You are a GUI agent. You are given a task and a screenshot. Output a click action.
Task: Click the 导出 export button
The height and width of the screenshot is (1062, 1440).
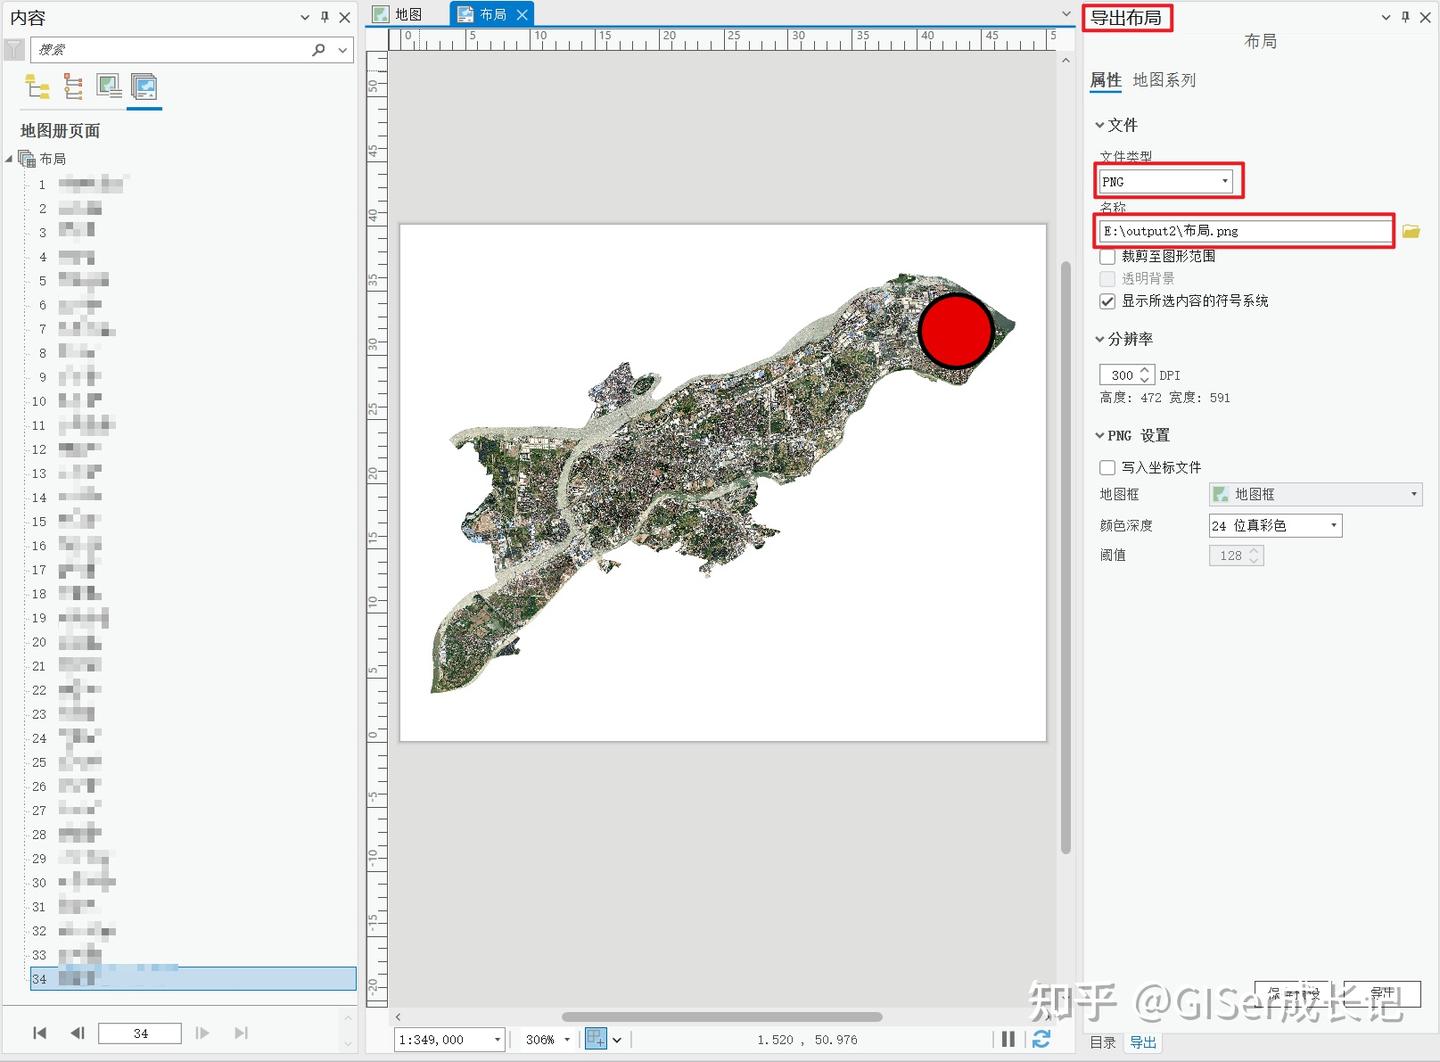tap(1381, 993)
